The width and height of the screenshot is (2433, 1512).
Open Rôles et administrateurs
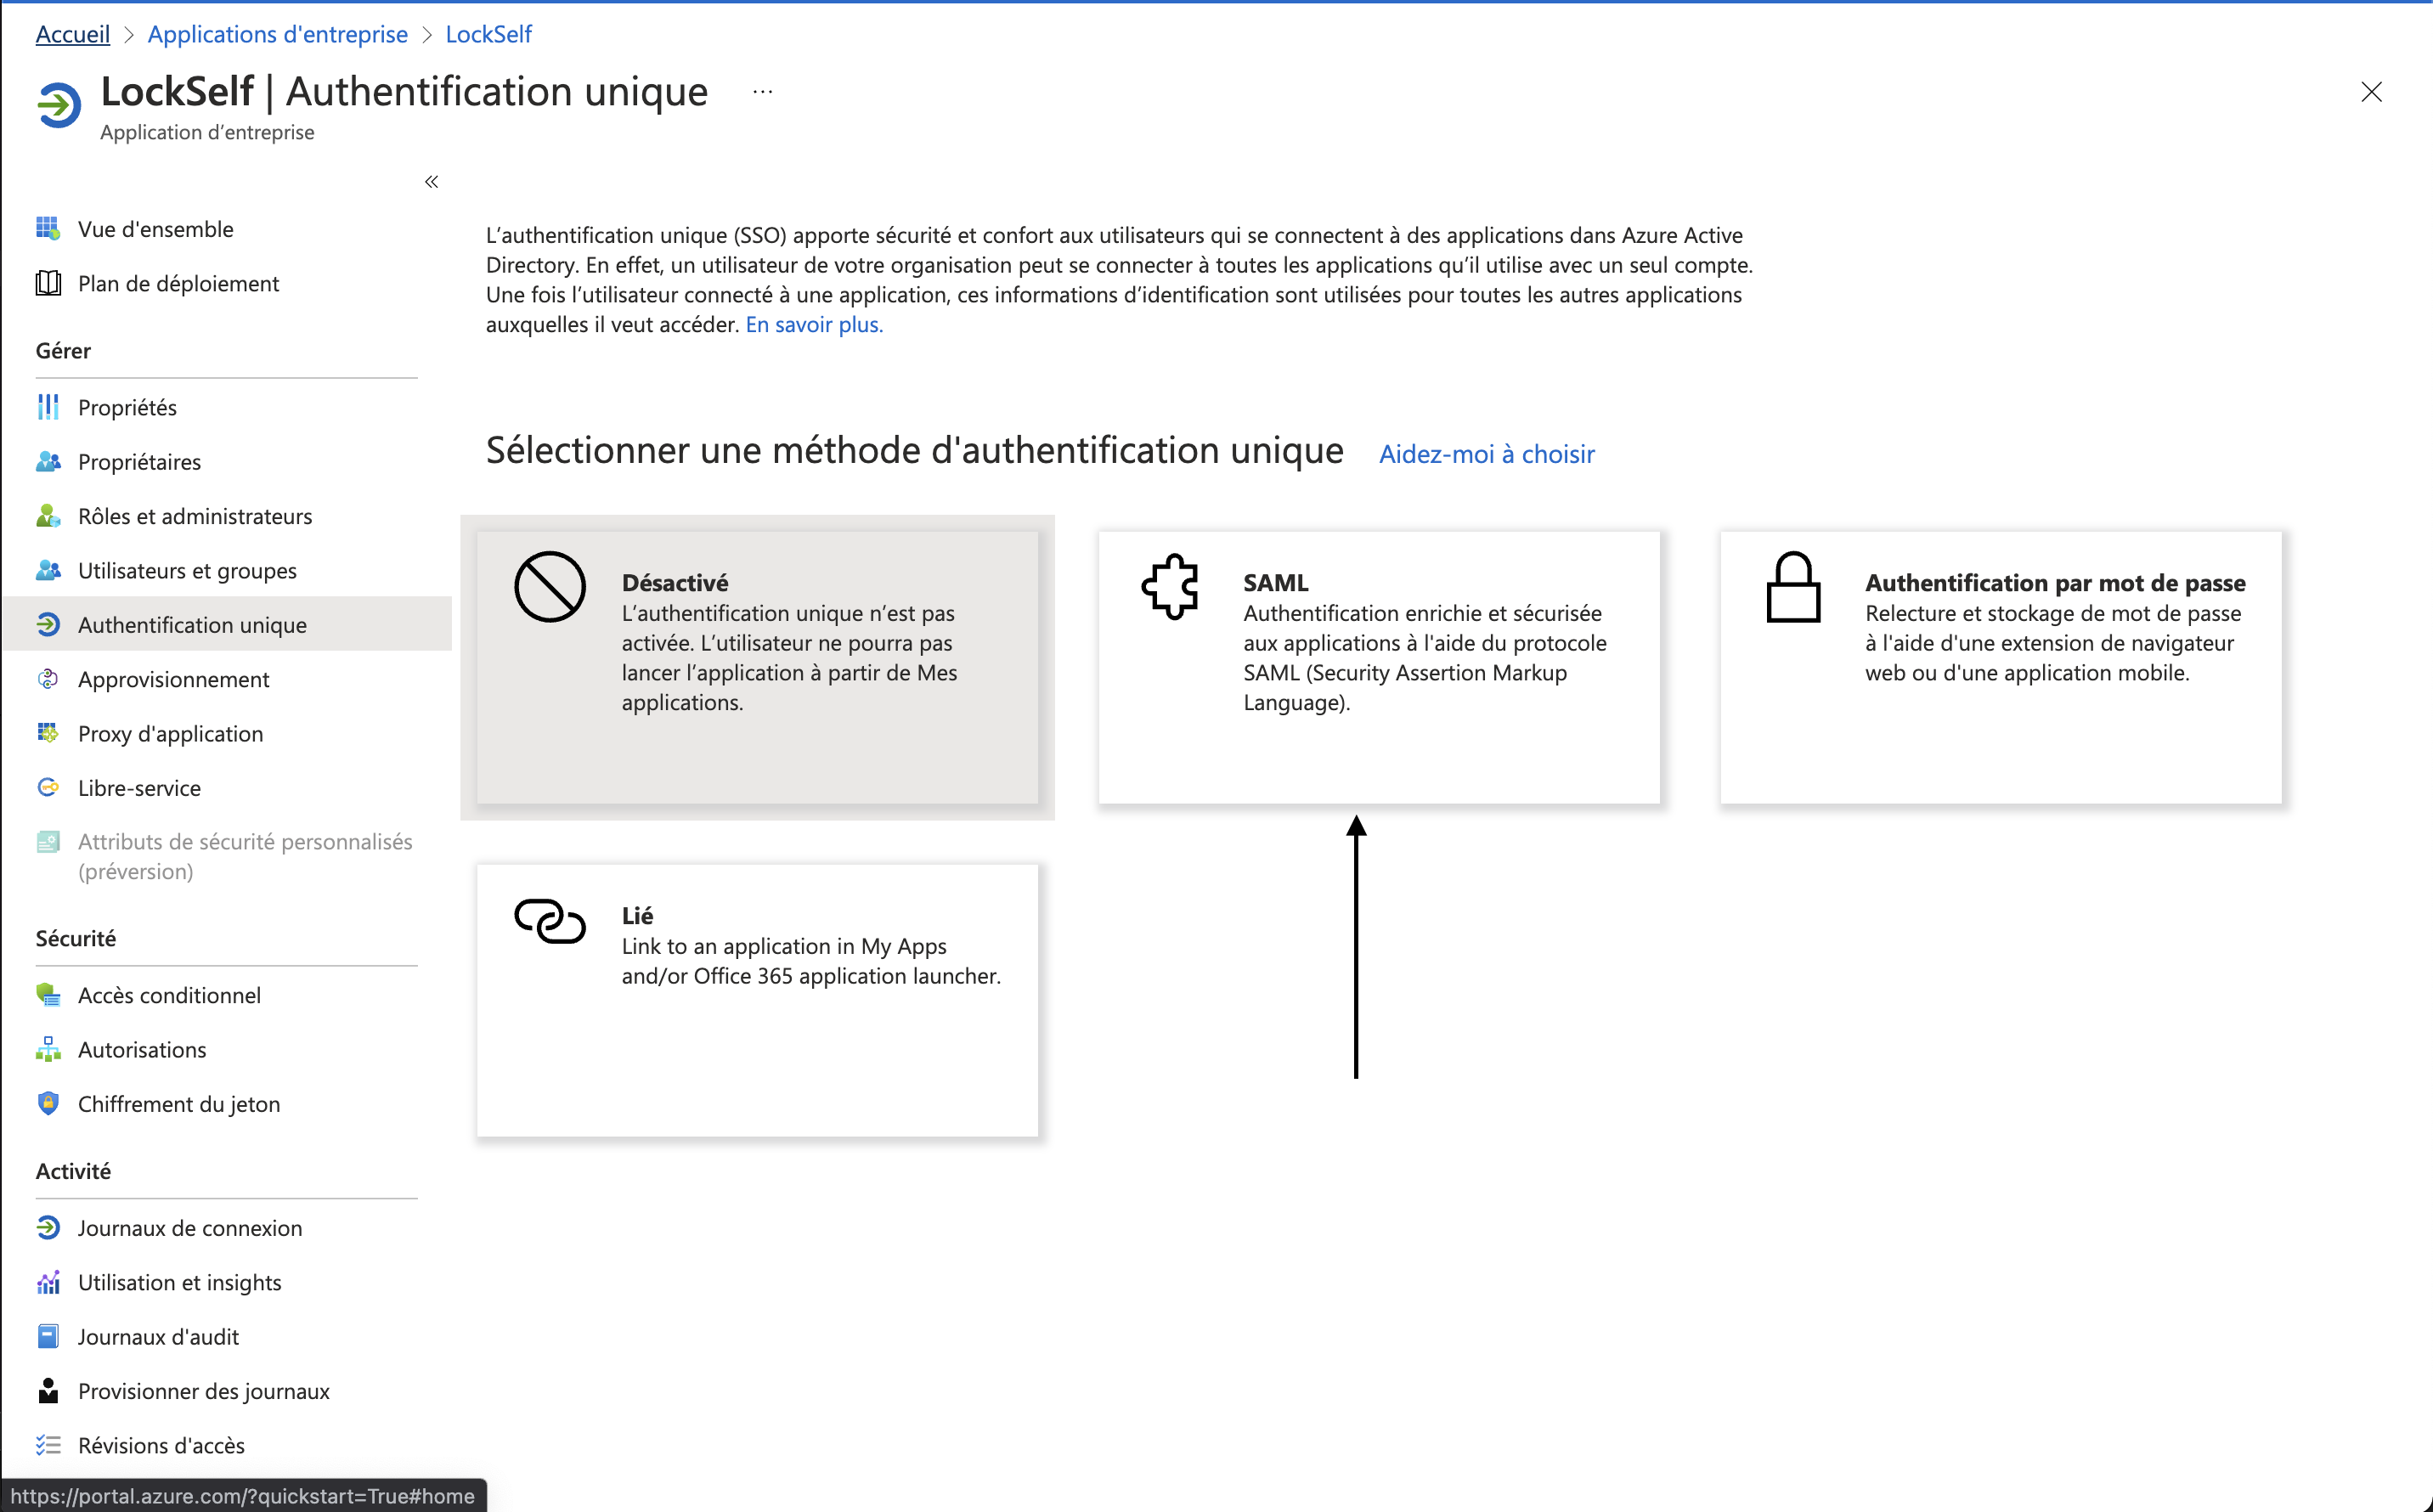click(194, 516)
